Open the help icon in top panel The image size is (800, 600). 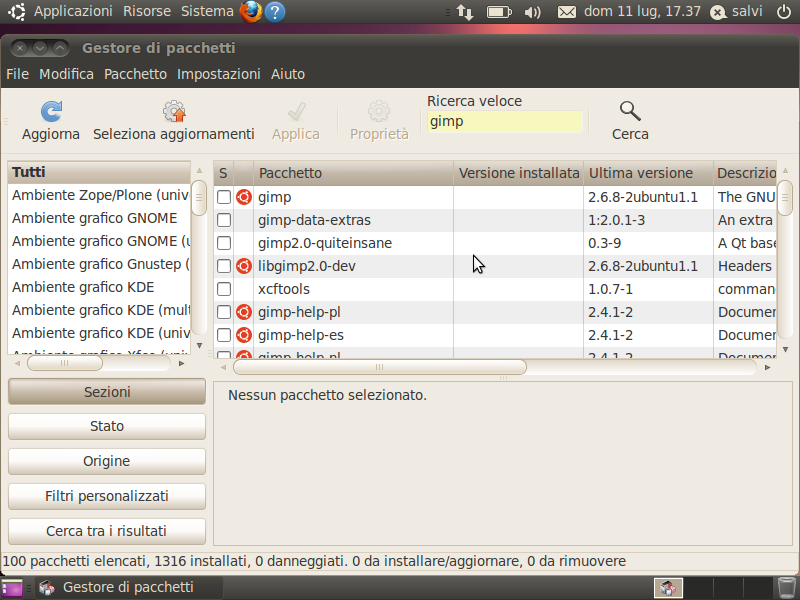pyautogui.click(x=275, y=12)
